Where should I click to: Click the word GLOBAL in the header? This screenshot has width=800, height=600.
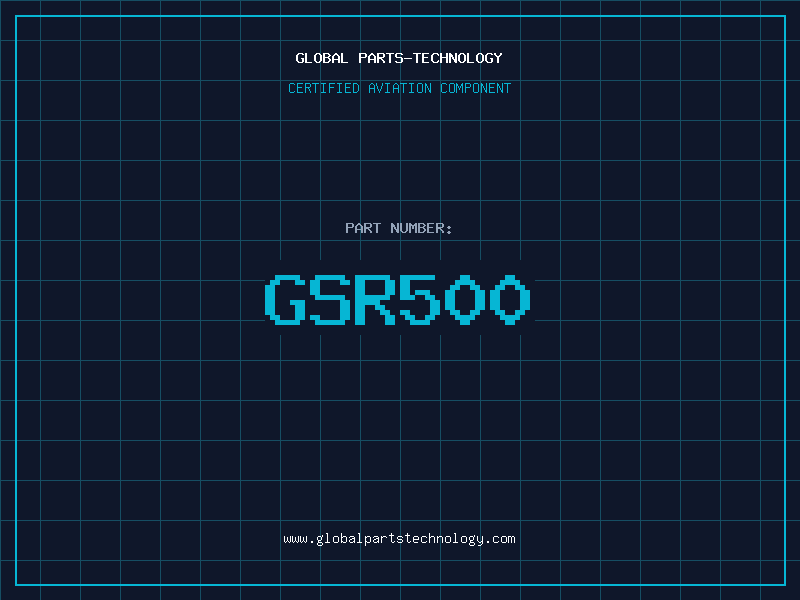(322, 58)
